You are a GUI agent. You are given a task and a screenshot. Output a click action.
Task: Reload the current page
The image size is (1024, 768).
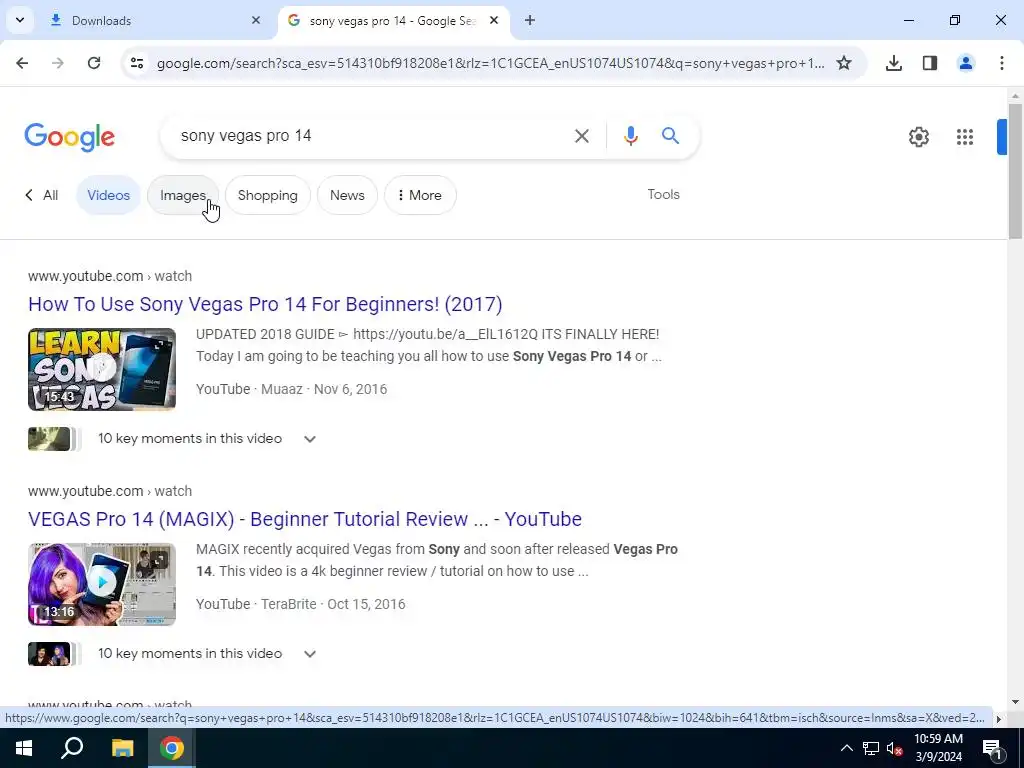point(94,63)
